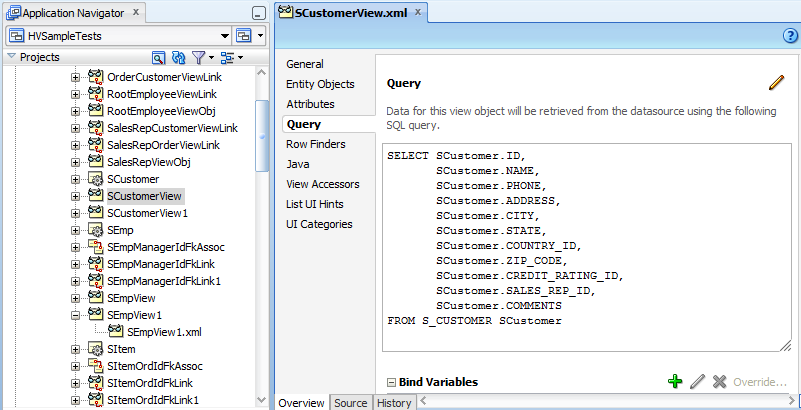Switch to the History tab
801x410 pixels.
click(x=394, y=403)
